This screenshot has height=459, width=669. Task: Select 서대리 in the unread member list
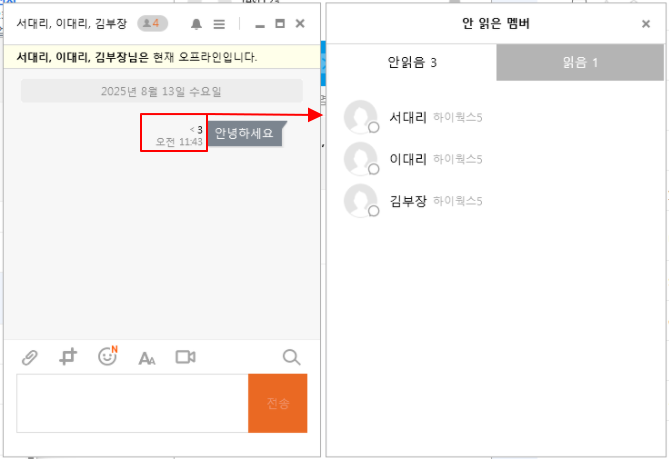[408, 118]
